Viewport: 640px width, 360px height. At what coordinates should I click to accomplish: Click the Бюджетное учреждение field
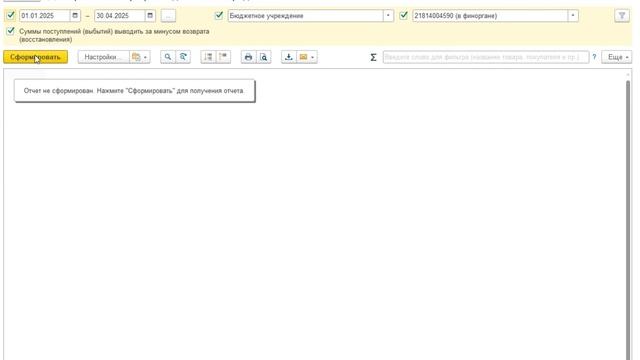[305, 16]
